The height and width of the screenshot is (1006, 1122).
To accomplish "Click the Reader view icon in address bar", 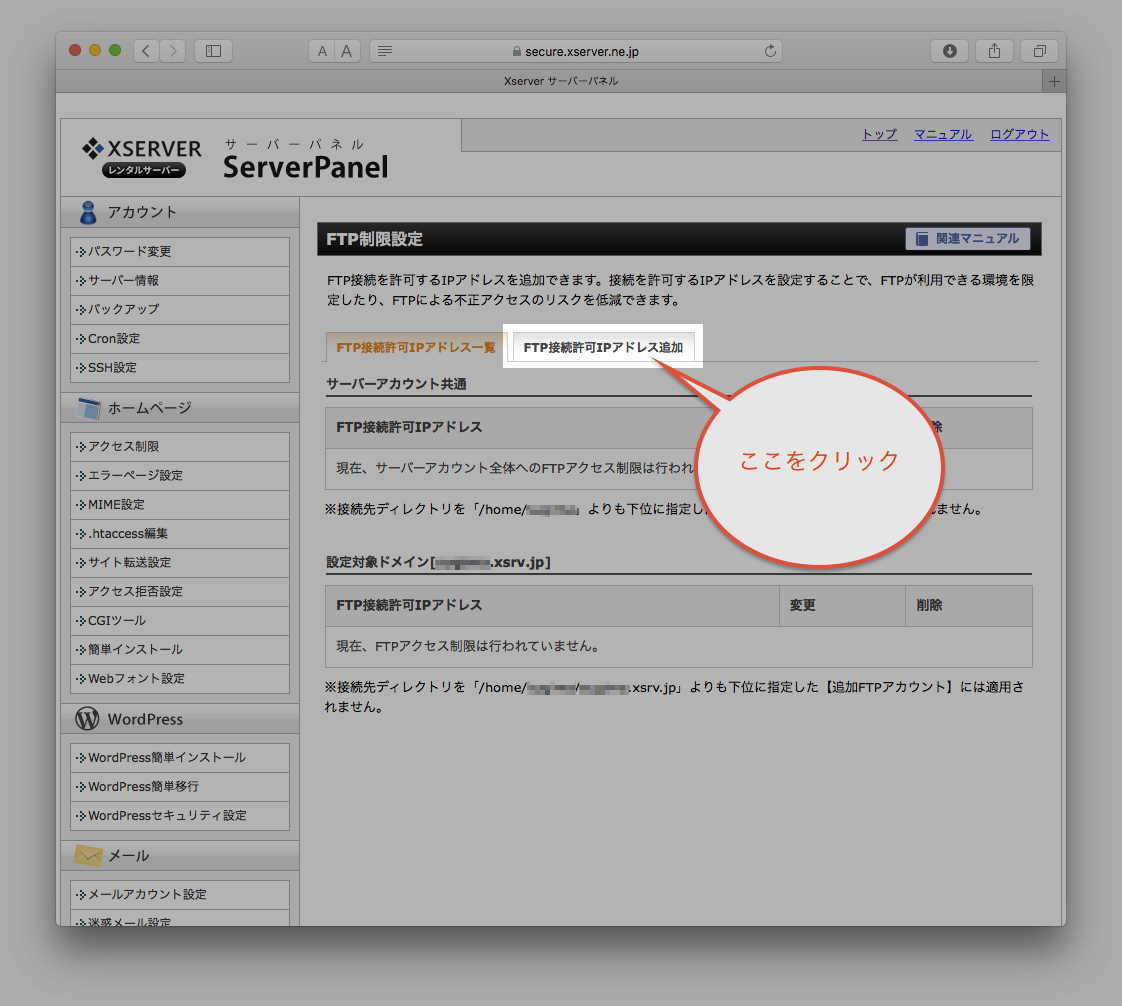I will [385, 51].
